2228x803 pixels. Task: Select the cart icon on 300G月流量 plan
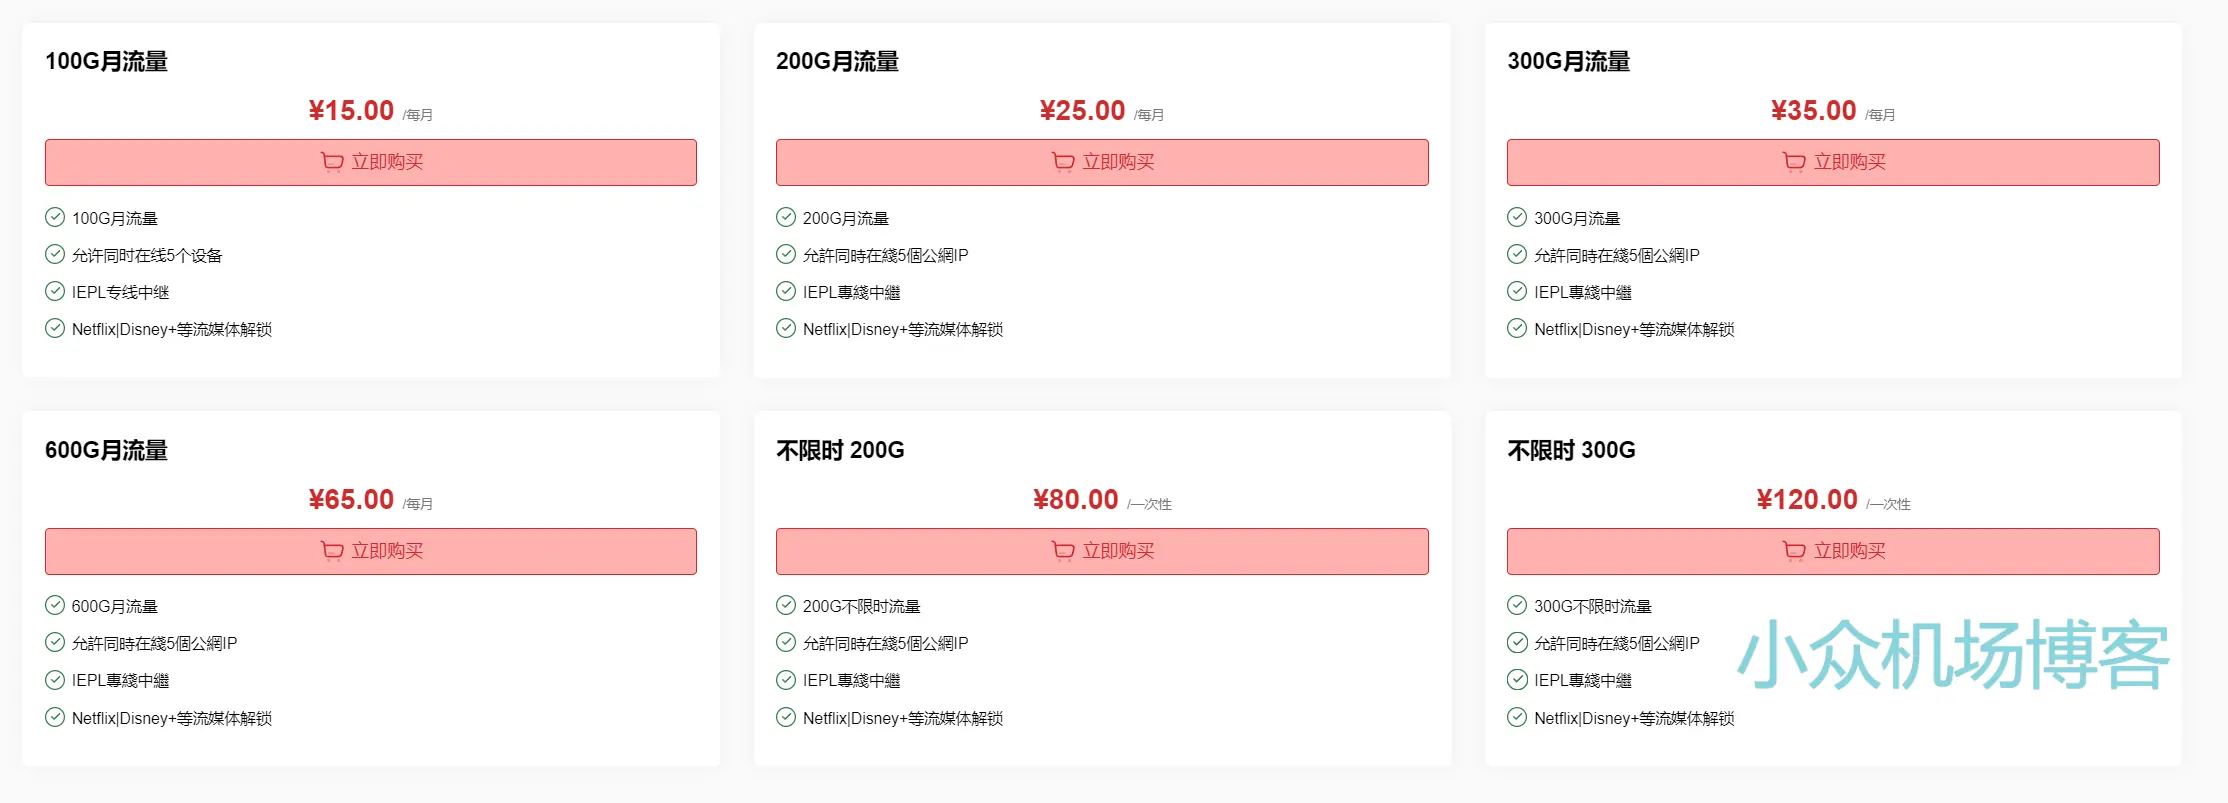pos(1793,161)
